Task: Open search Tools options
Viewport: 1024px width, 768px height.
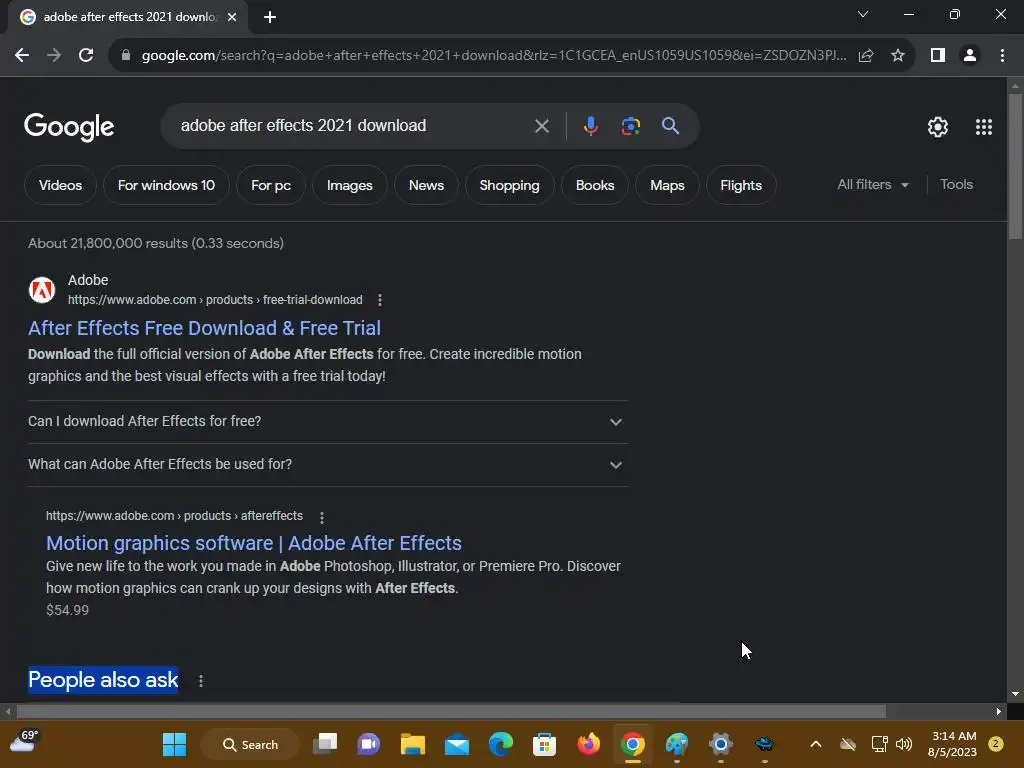Action: (x=956, y=185)
